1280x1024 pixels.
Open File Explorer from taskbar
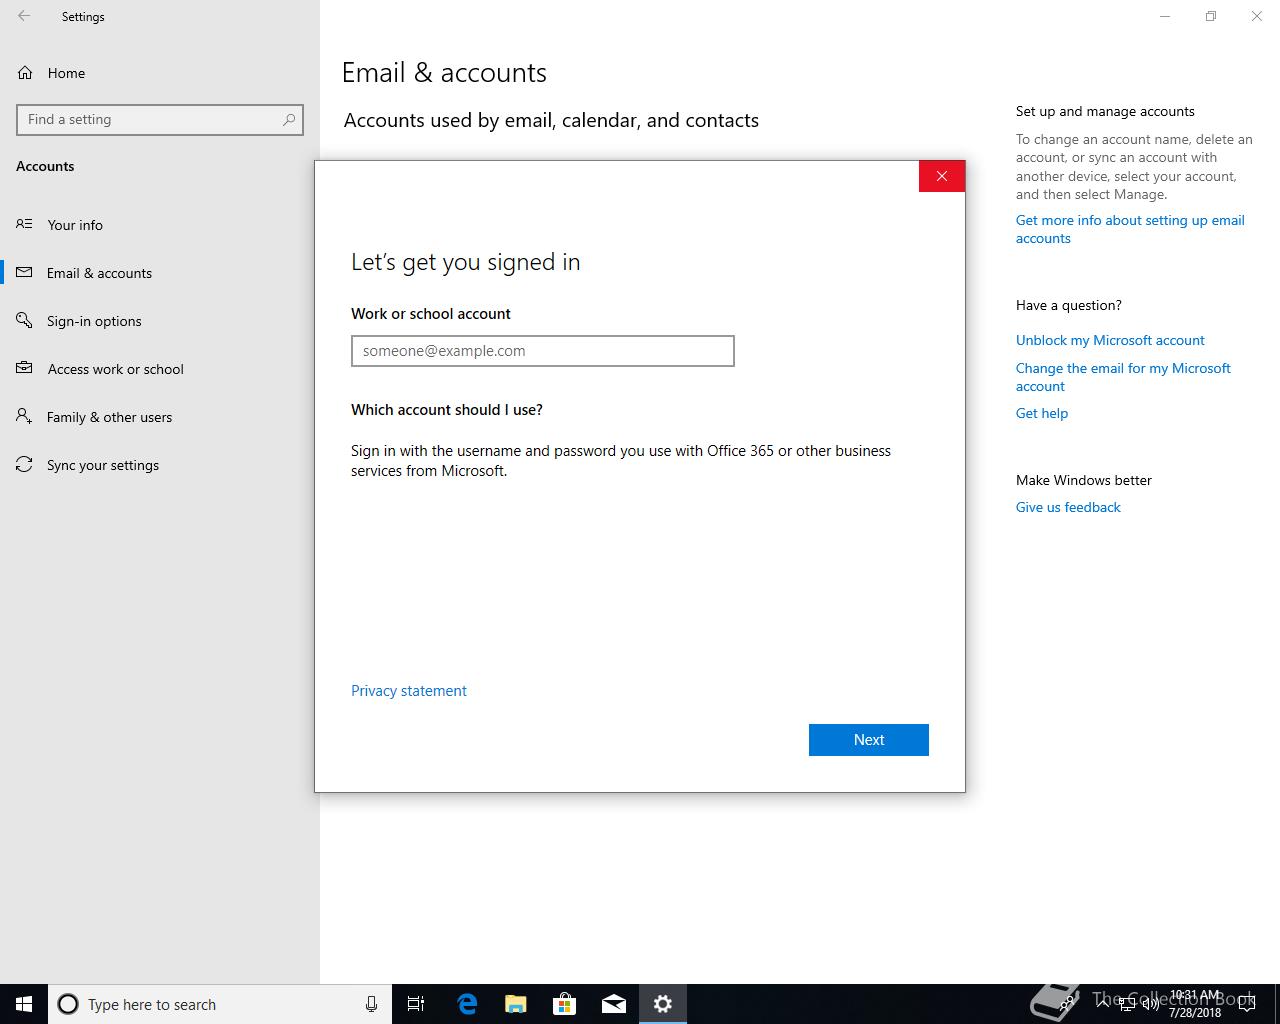tap(516, 1004)
